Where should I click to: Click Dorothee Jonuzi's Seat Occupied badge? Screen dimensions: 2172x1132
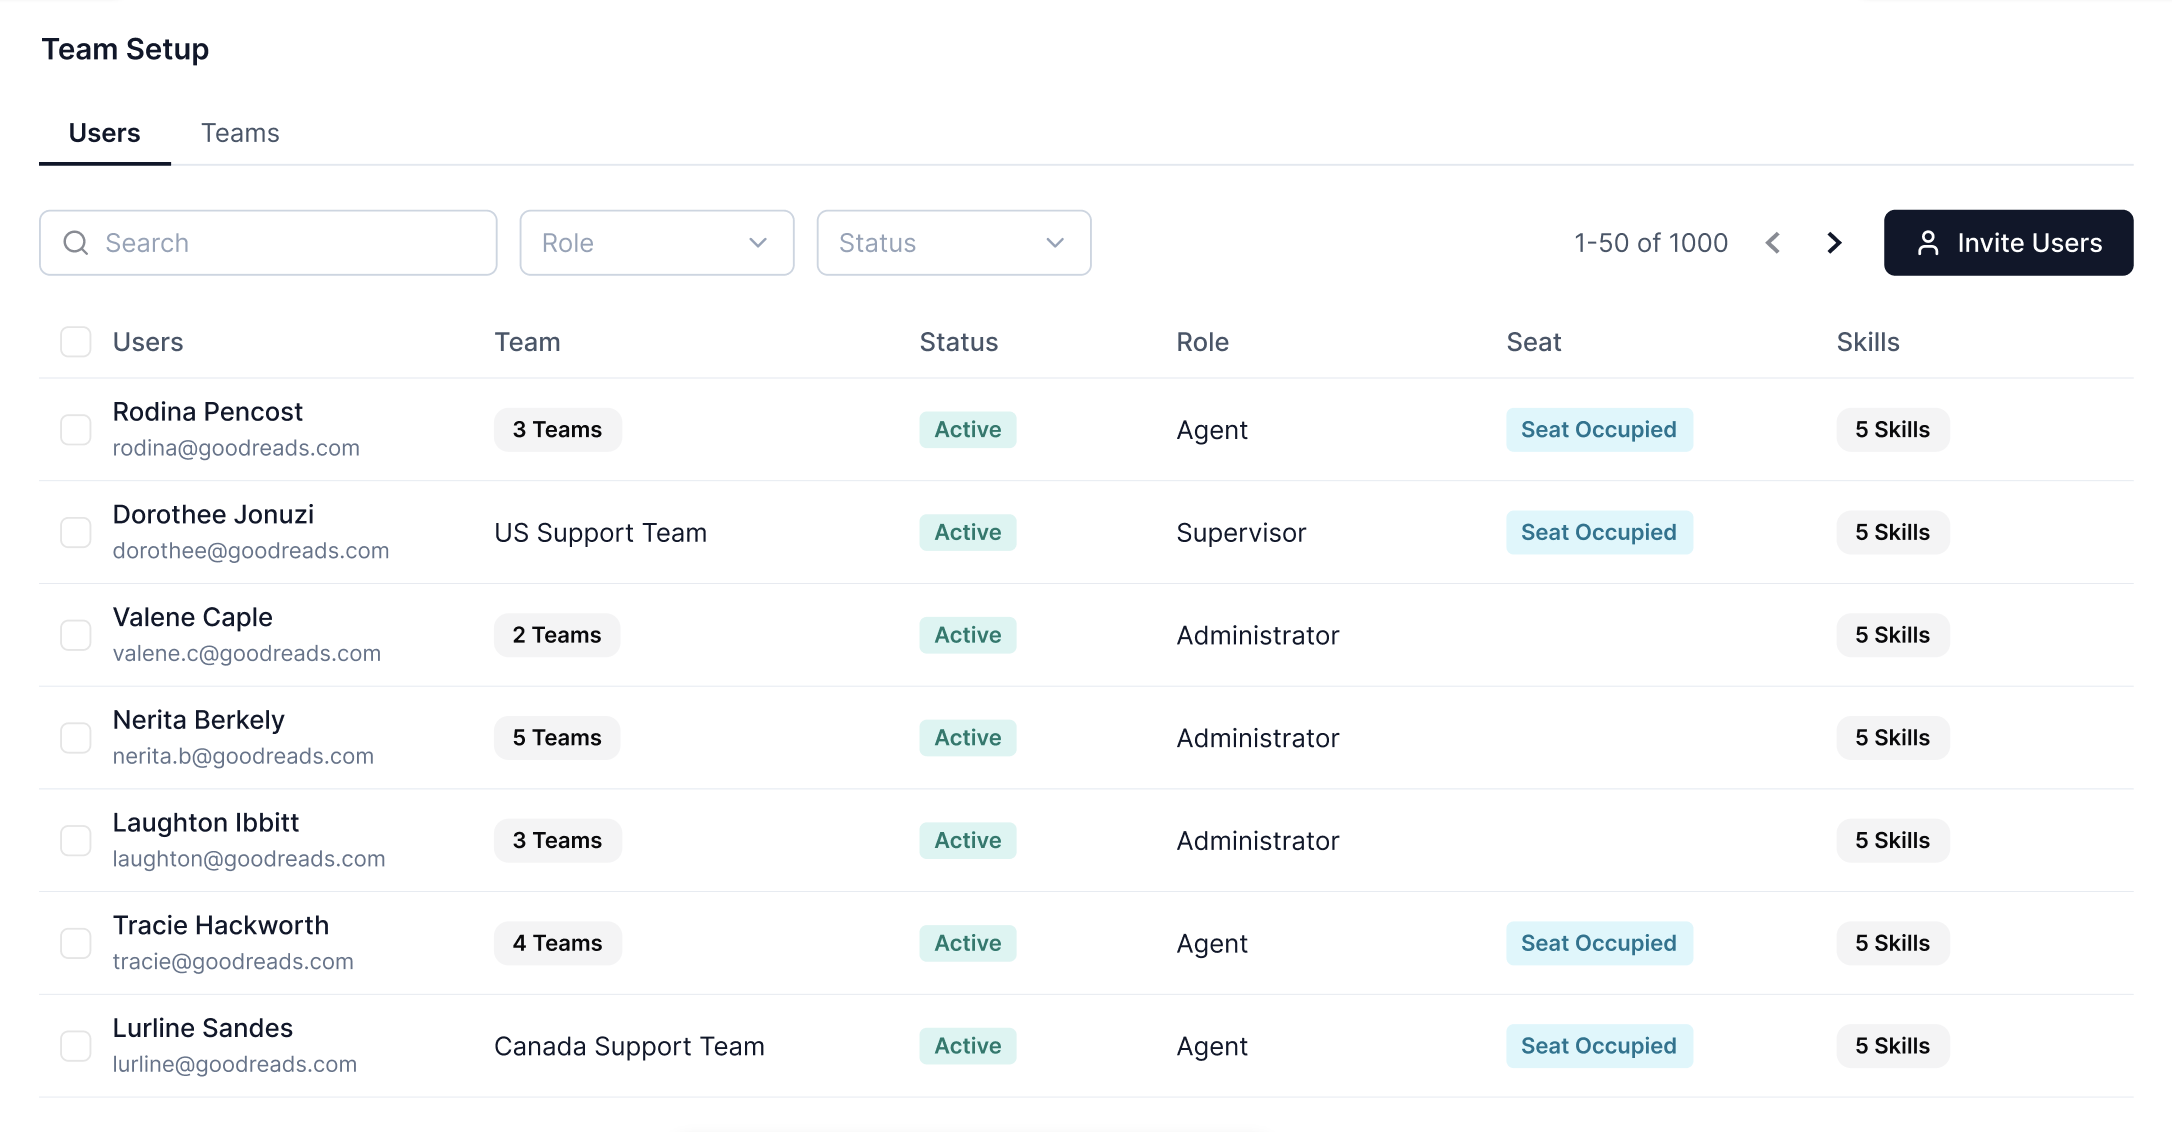(x=1598, y=533)
